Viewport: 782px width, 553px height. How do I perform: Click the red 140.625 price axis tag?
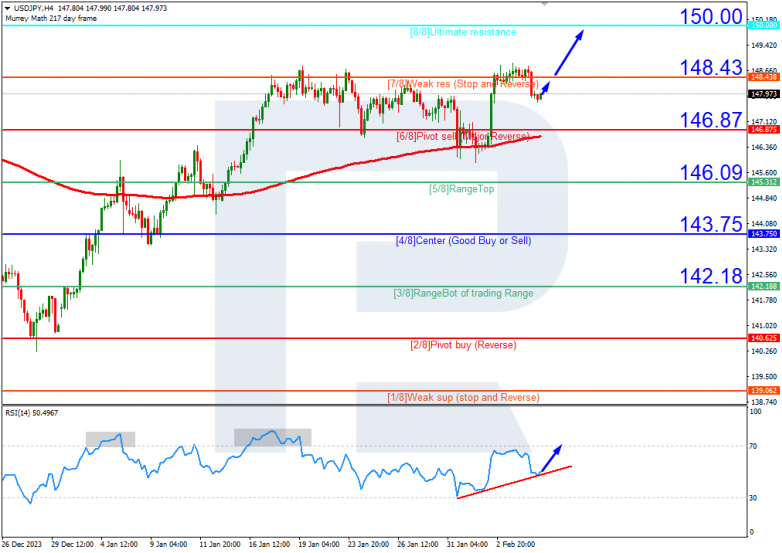764,338
